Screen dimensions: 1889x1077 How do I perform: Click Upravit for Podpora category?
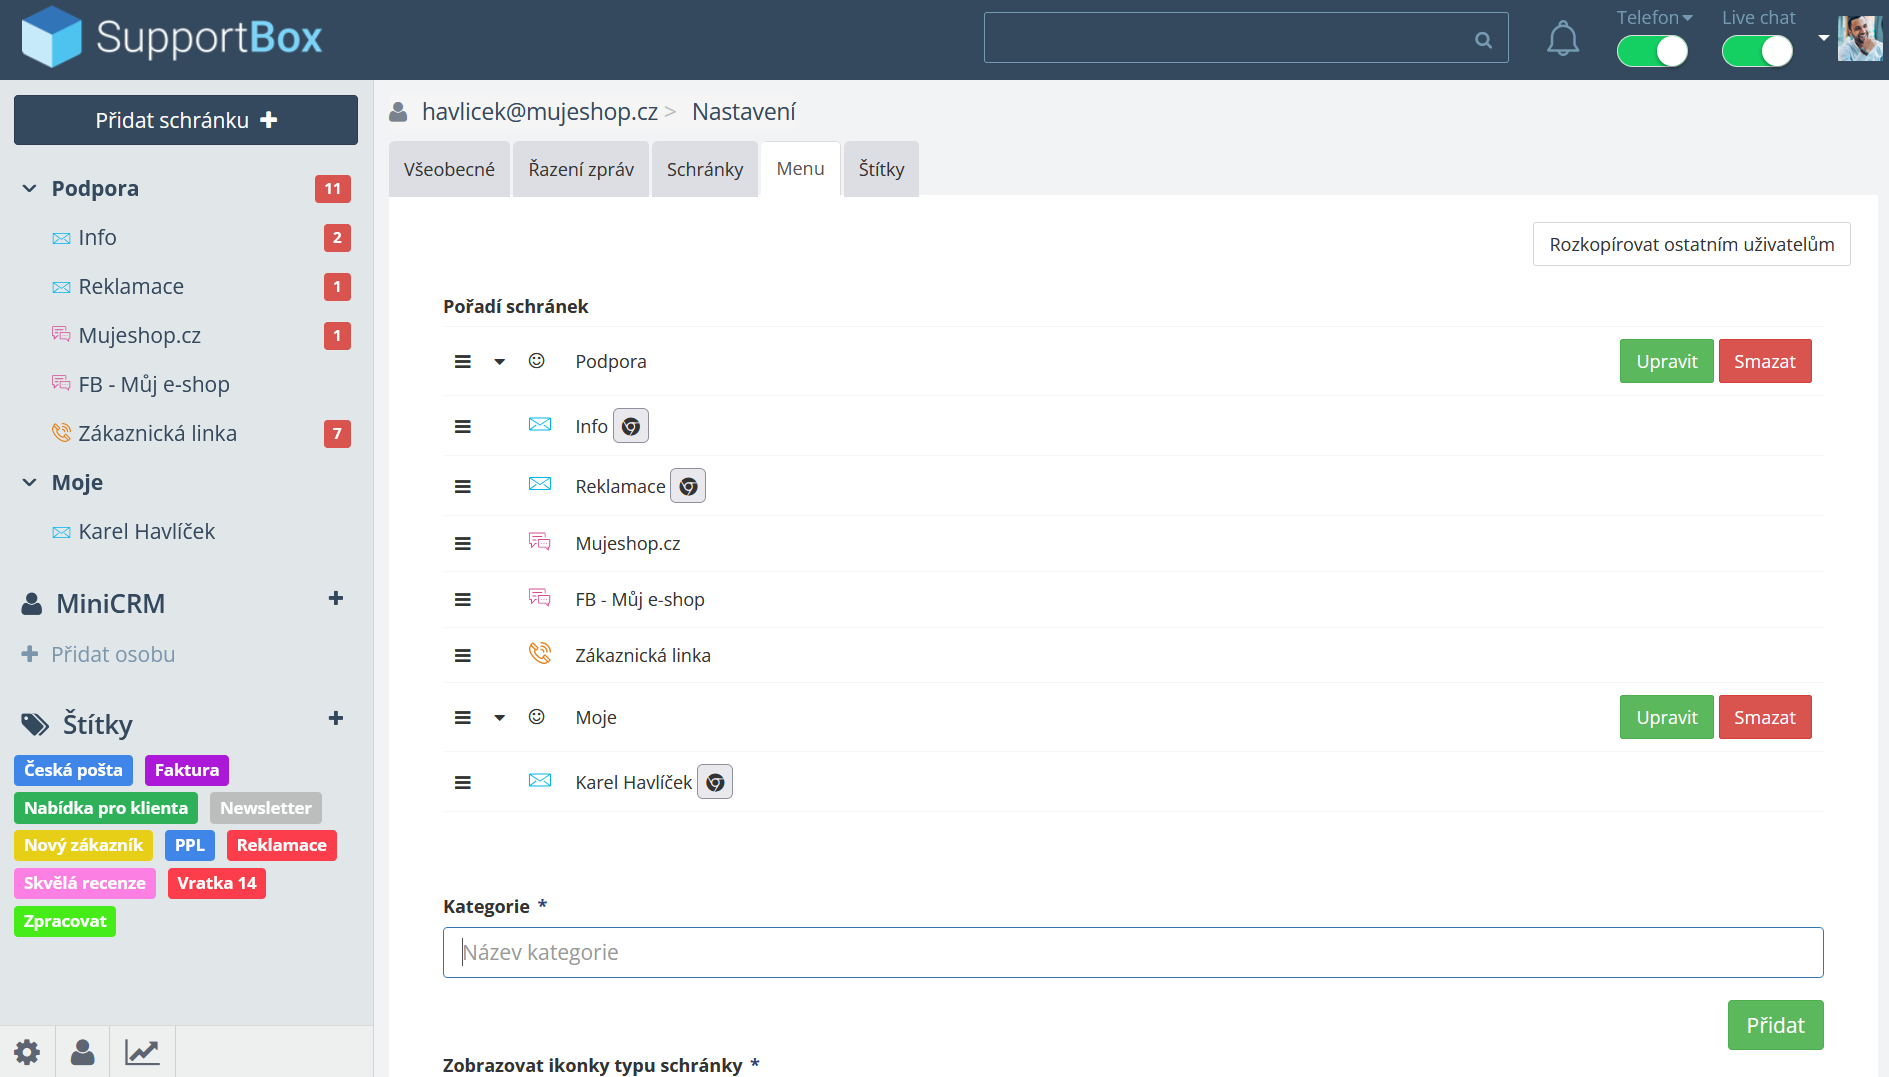[x=1667, y=361]
